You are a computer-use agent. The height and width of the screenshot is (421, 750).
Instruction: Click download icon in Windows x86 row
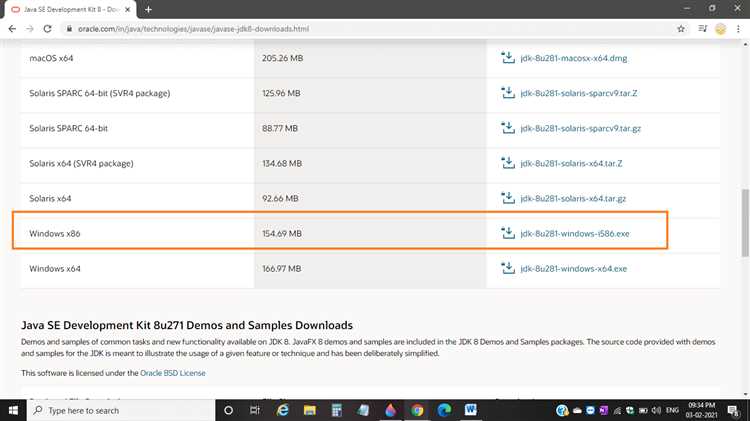click(507, 233)
